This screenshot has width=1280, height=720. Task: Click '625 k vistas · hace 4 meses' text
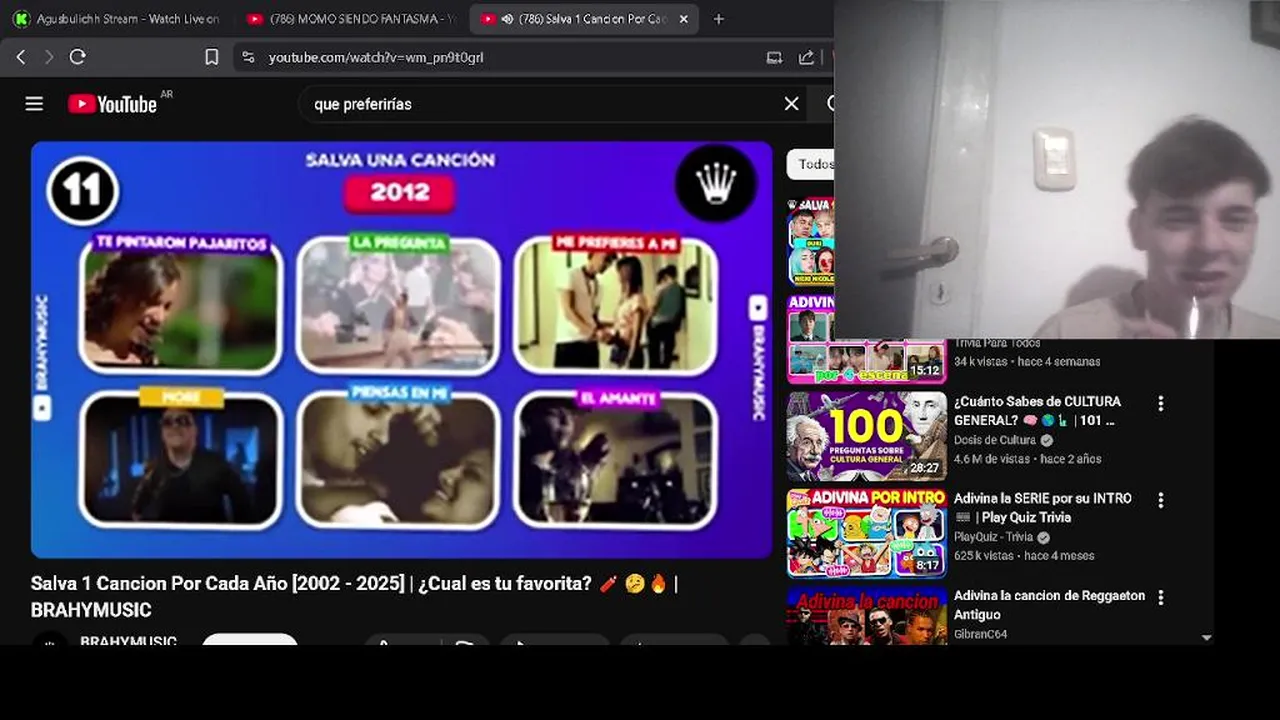pos(1024,556)
